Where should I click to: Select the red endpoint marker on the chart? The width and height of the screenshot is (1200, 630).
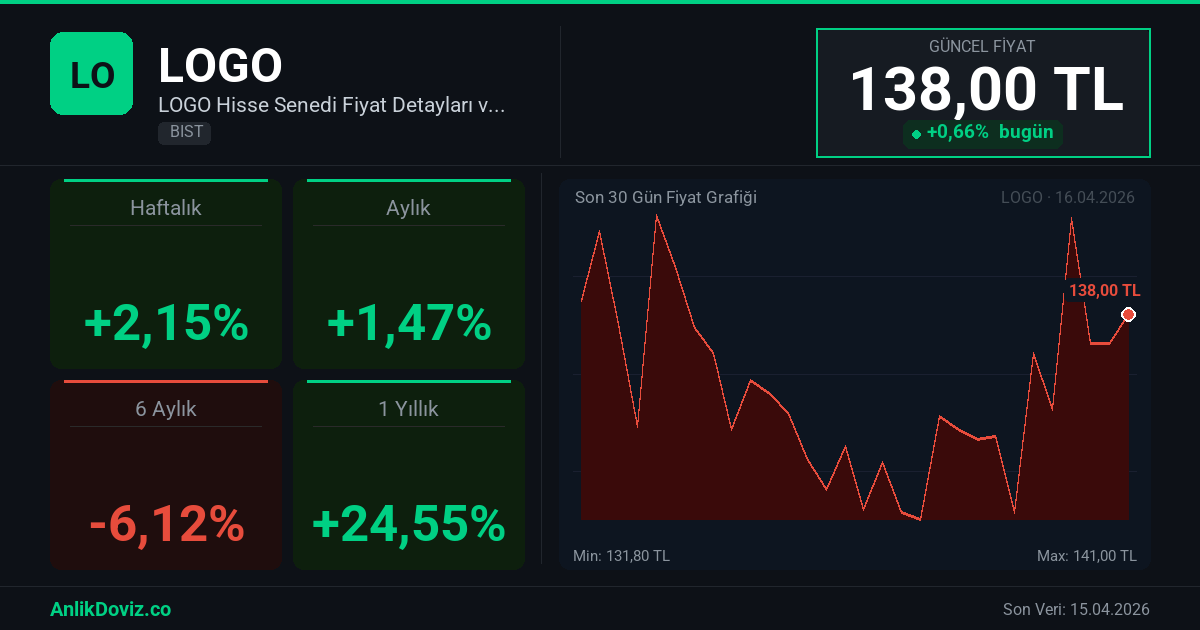[1128, 315]
